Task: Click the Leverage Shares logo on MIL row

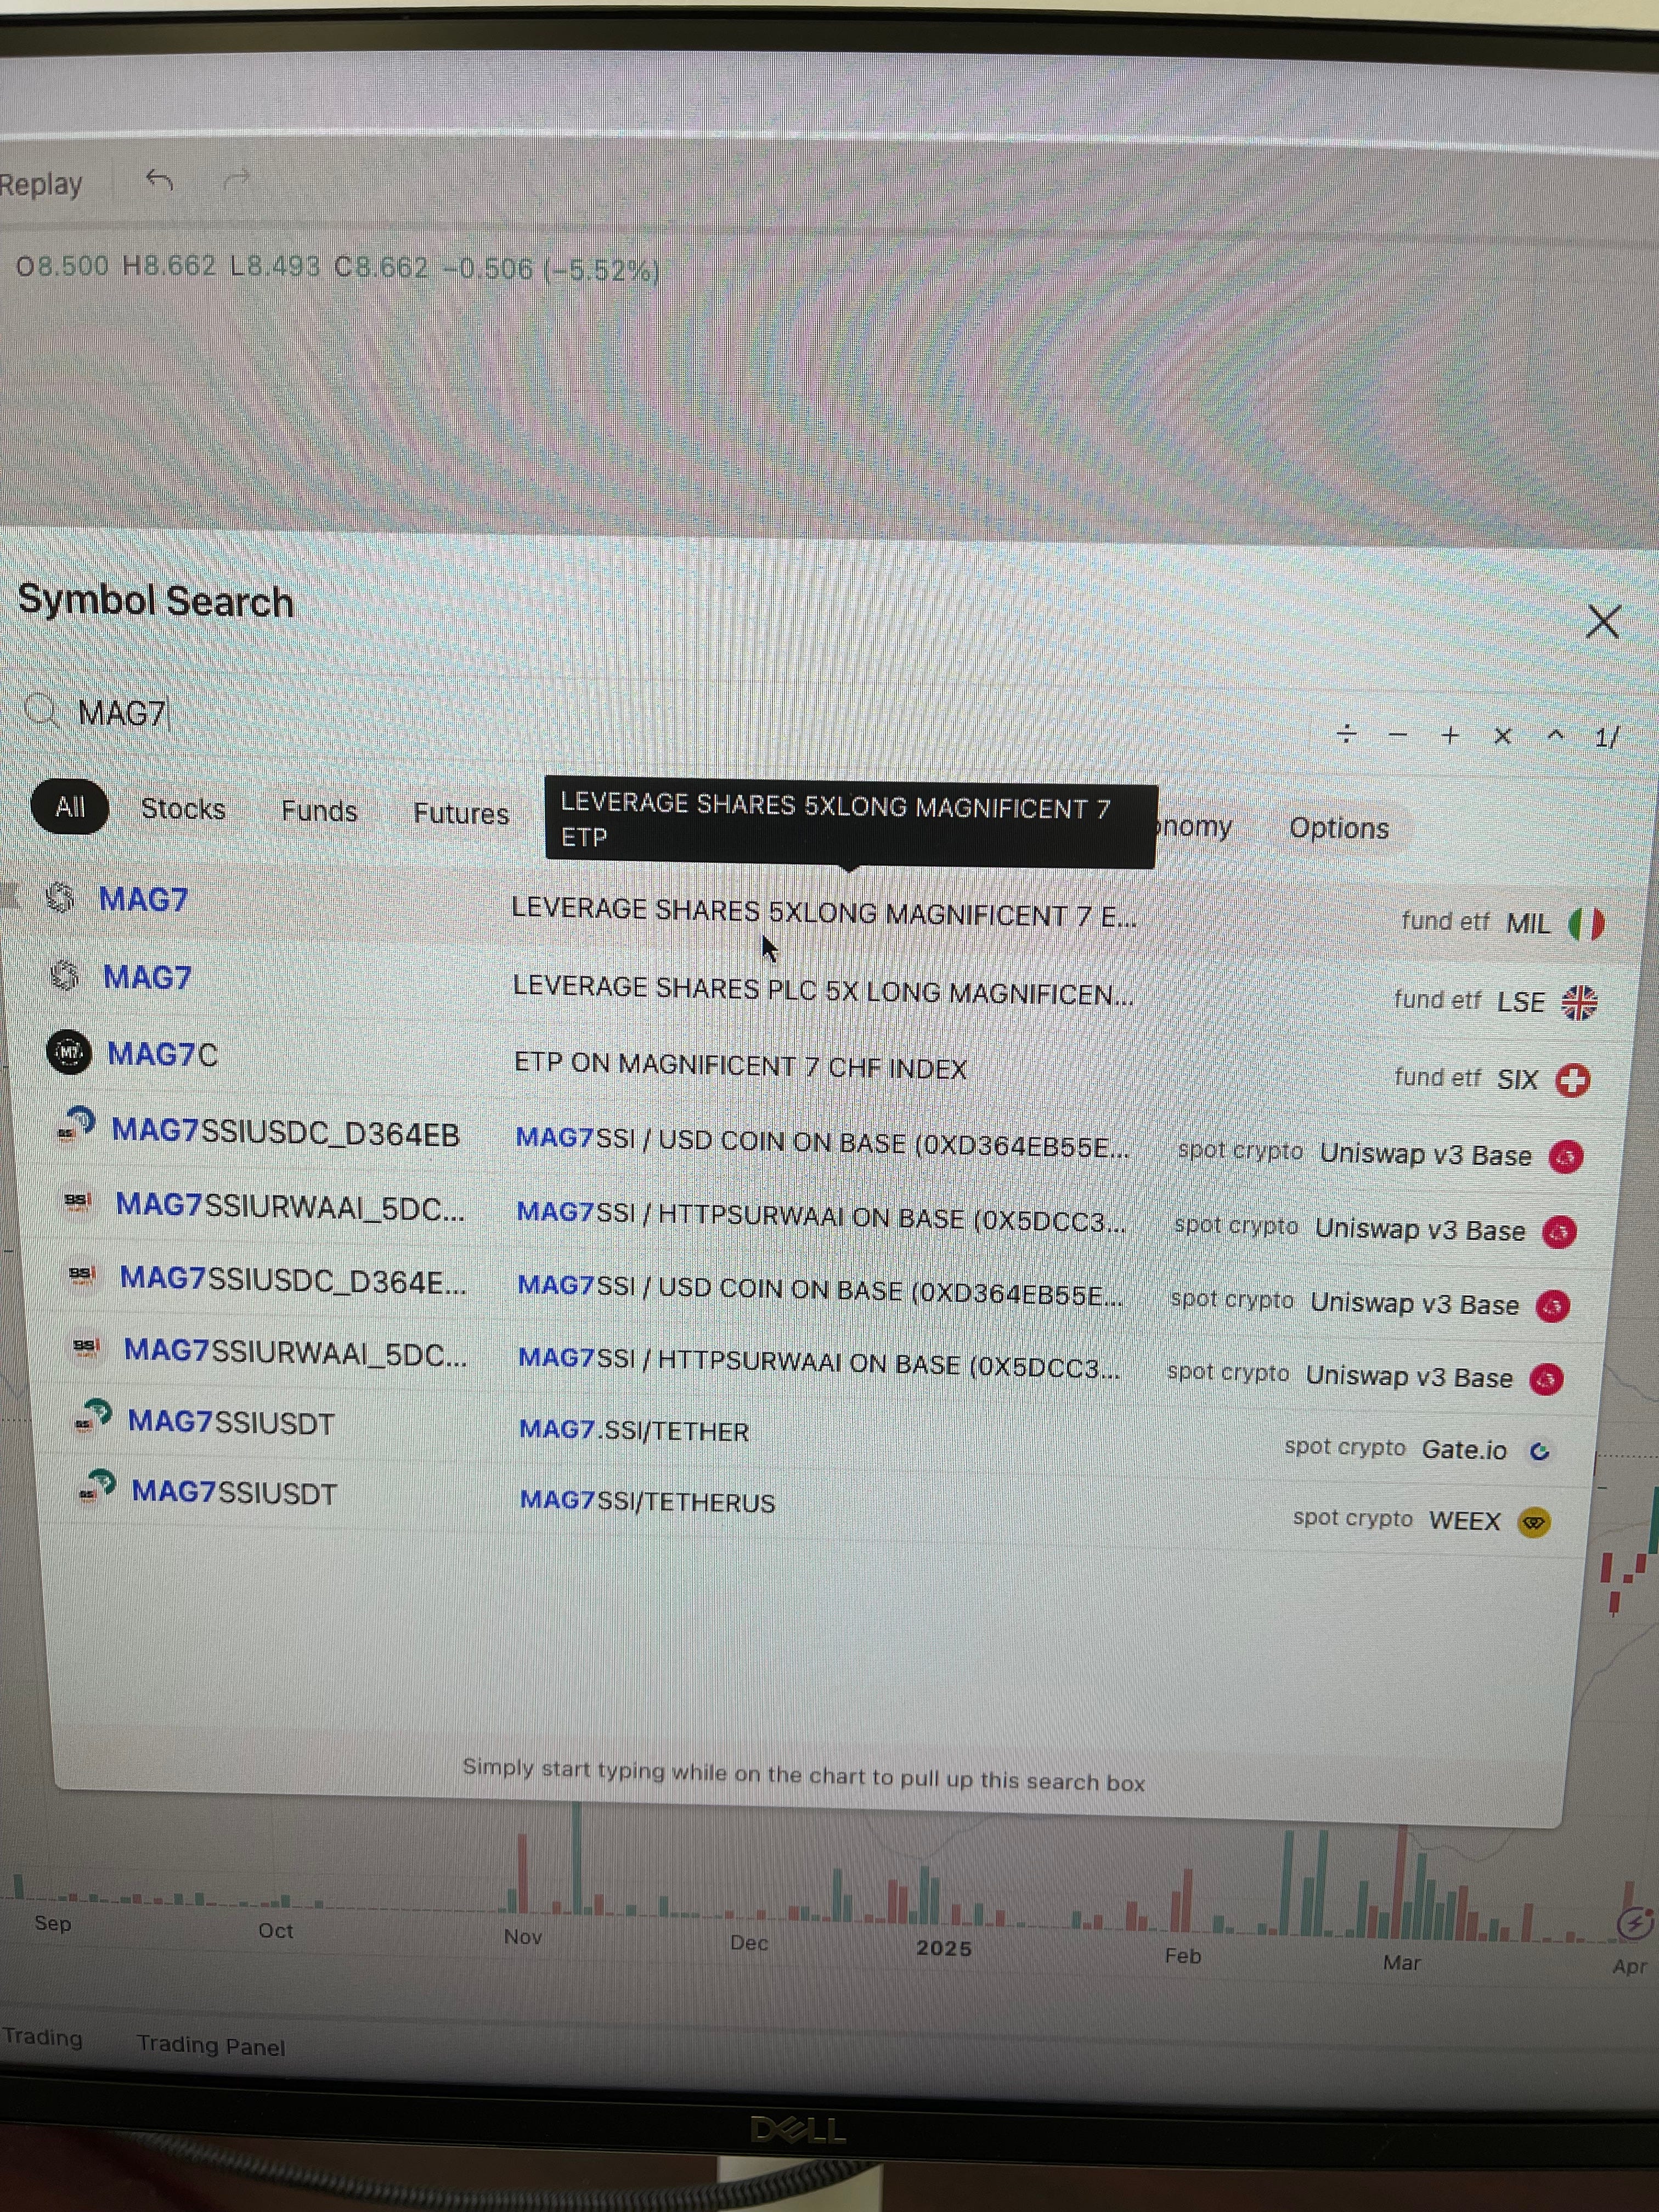Action: (60, 897)
